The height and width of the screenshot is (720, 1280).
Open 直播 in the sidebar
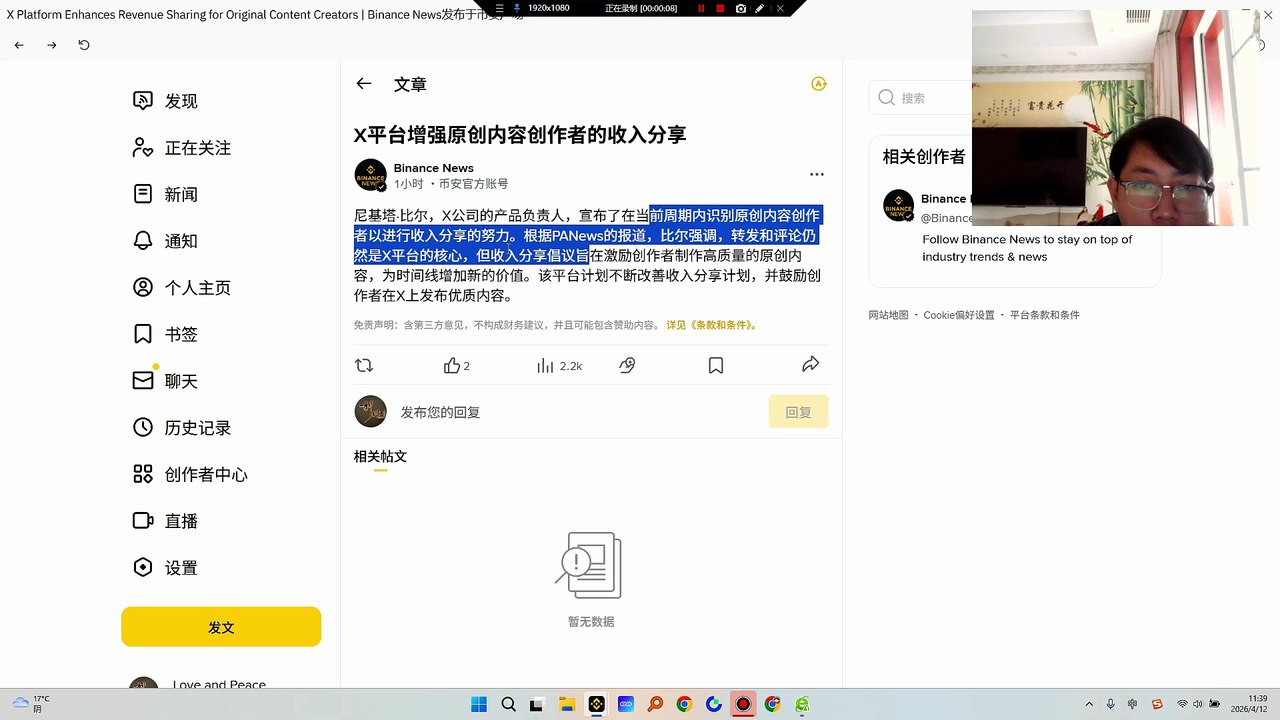(x=166, y=521)
